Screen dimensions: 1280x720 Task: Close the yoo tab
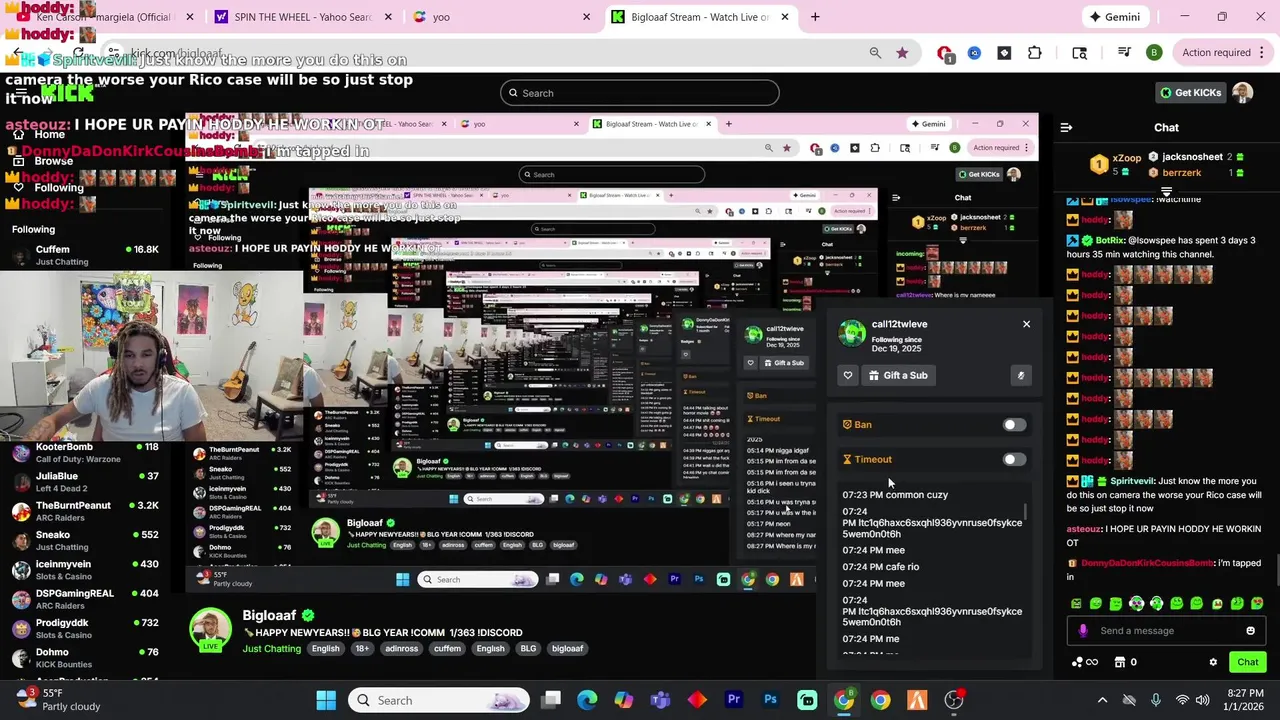pyautogui.click(x=587, y=17)
